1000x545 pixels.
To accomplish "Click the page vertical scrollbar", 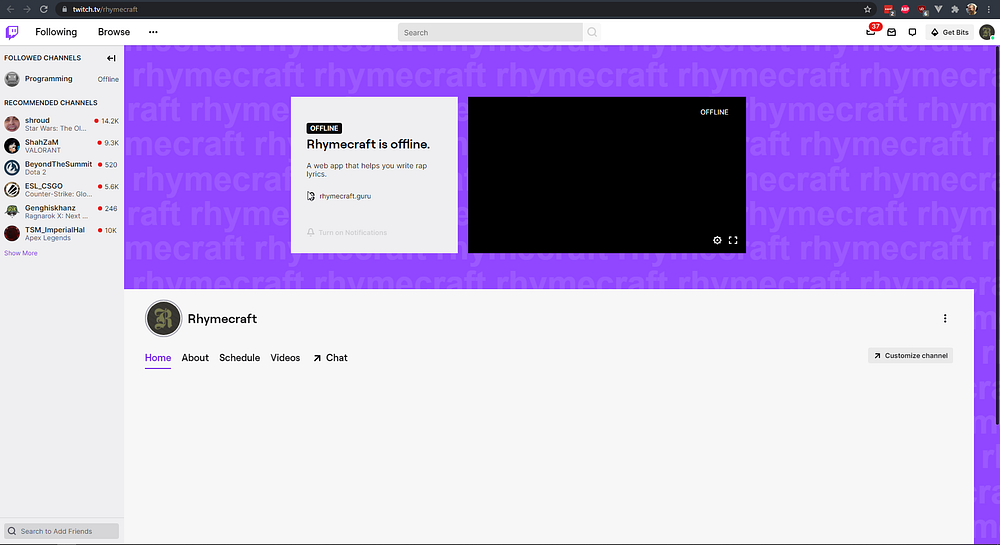I will (x=997, y=236).
